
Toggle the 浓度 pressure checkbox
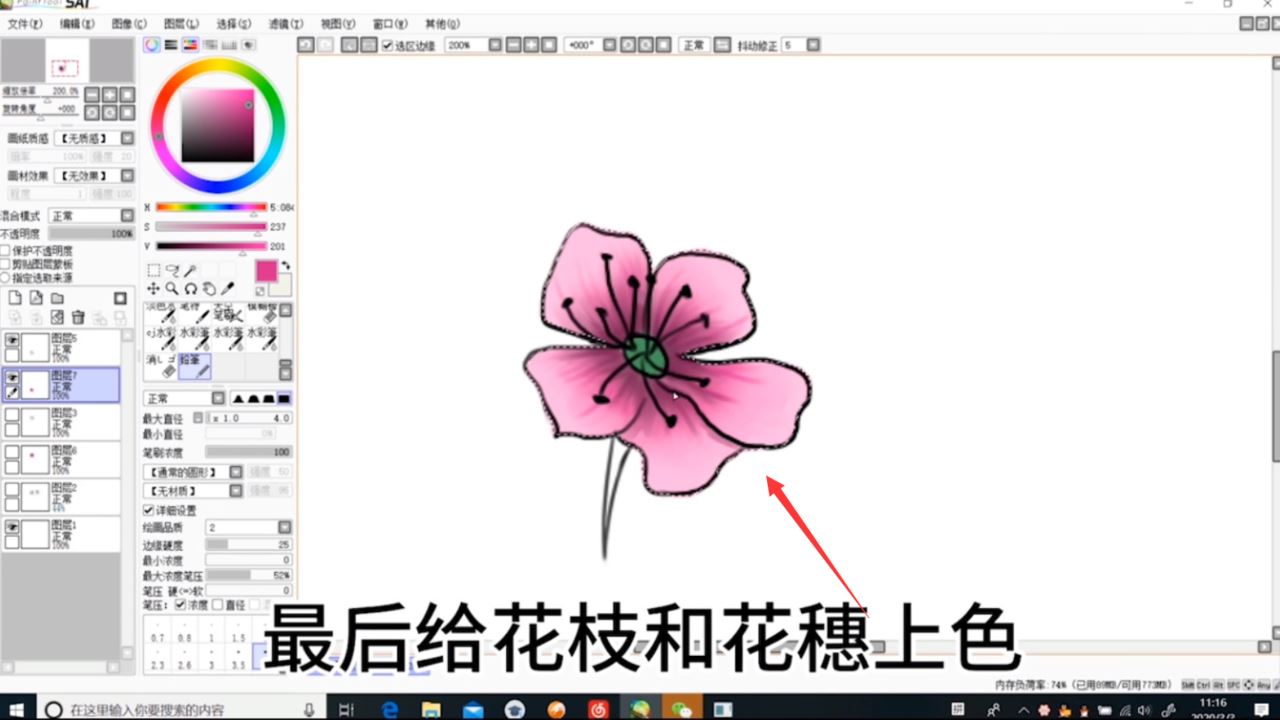point(180,605)
